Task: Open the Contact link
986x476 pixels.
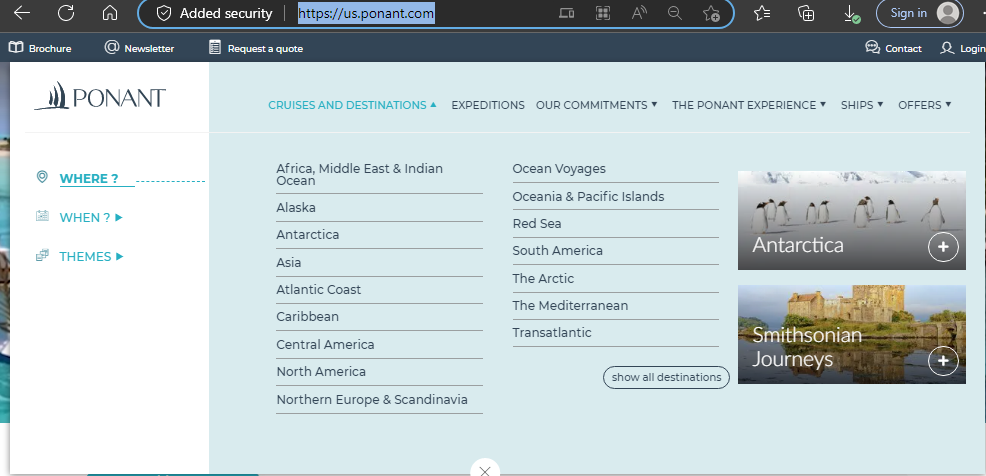Action: point(903,48)
